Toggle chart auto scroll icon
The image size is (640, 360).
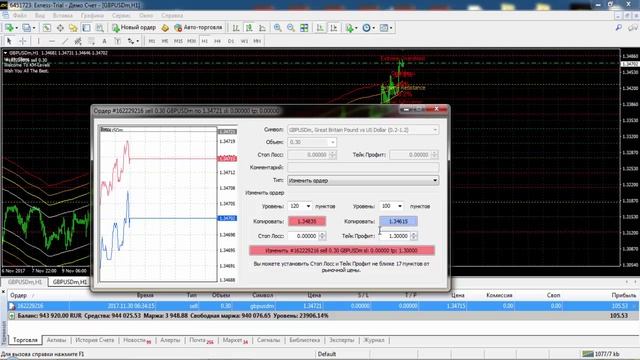coord(320,28)
